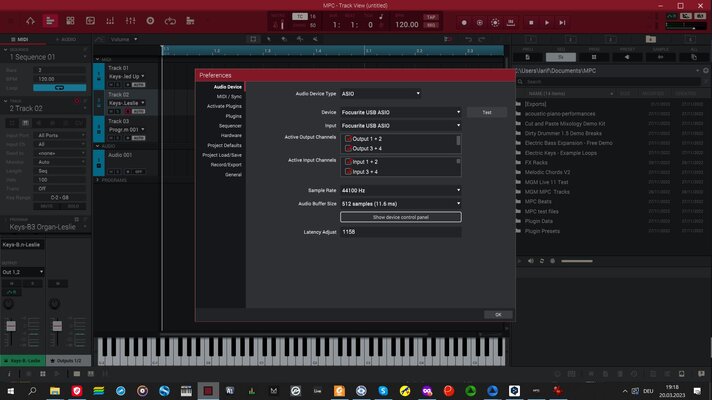Click the TAP tempo button
This screenshot has width=712, height=400.
431,17
